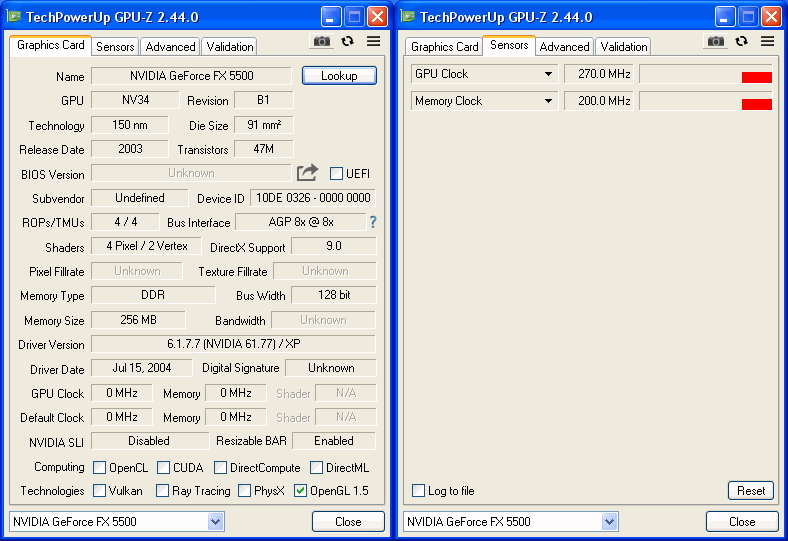Click the Technology 150 nm field
The width and height of the screenshot is (788, 541).
(130, 125)
